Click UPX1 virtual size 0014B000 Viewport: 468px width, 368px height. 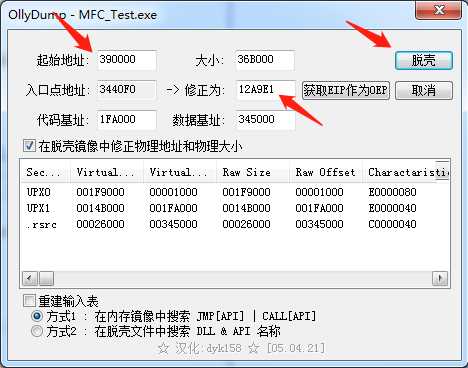(x=100, y=208)
